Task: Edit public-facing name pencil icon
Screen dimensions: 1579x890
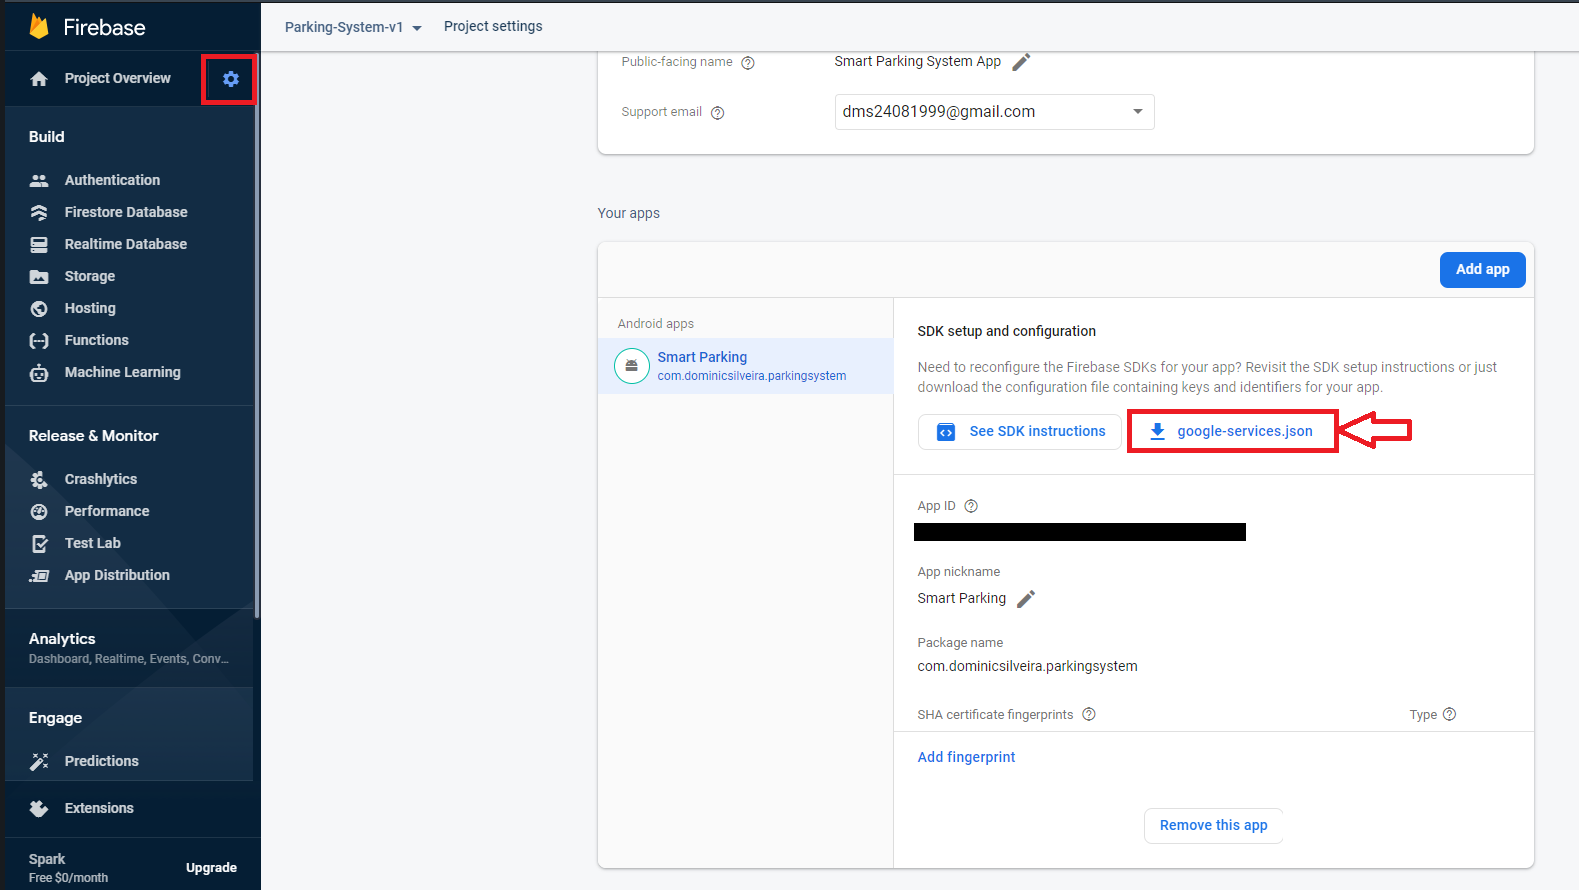Action: point(1021,62)
